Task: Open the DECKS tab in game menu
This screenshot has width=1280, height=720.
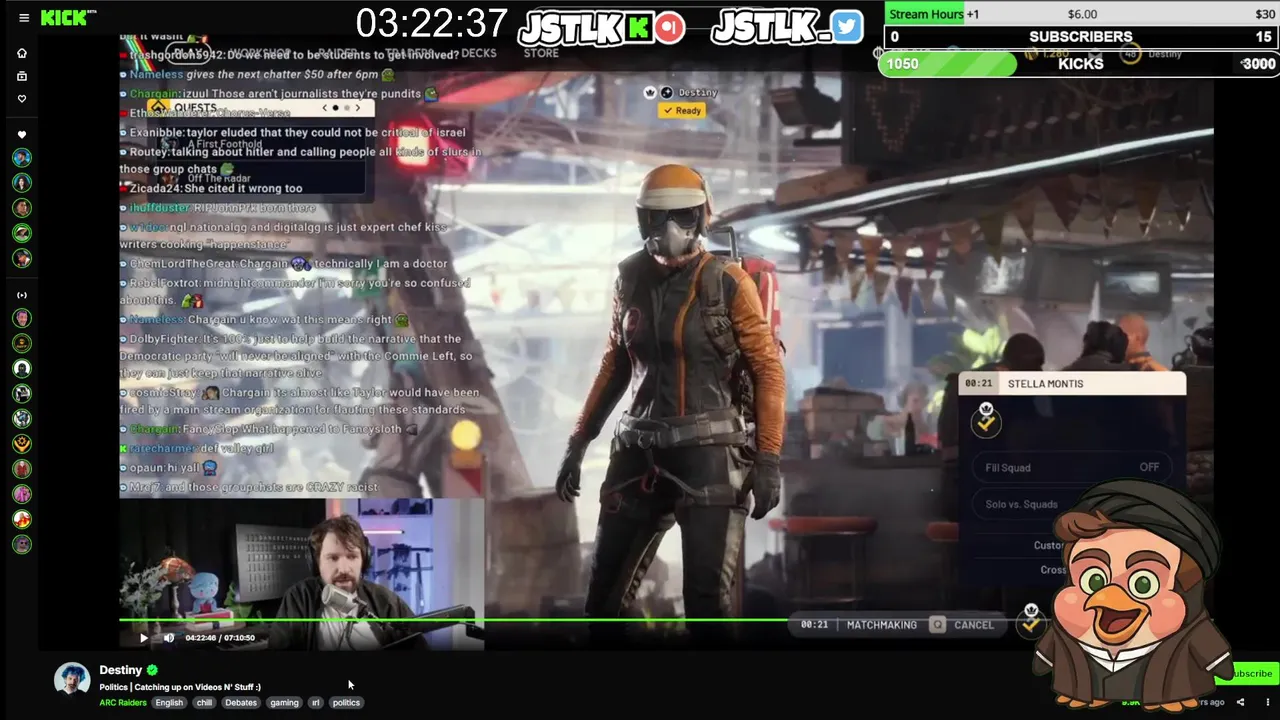Action: point(479,53)
